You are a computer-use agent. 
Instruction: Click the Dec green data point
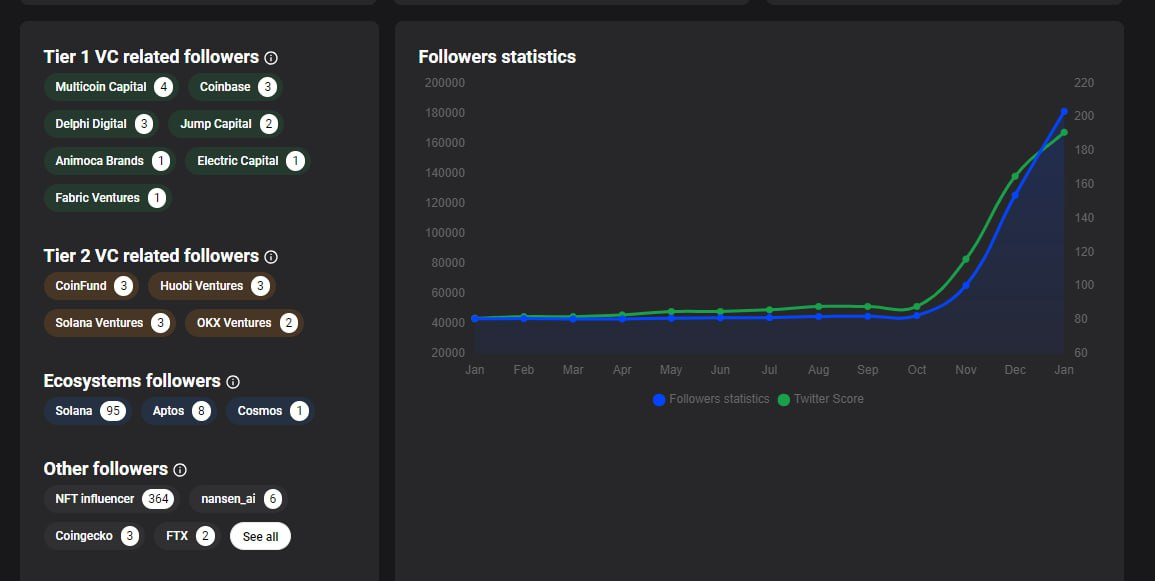click(1015, 176)
